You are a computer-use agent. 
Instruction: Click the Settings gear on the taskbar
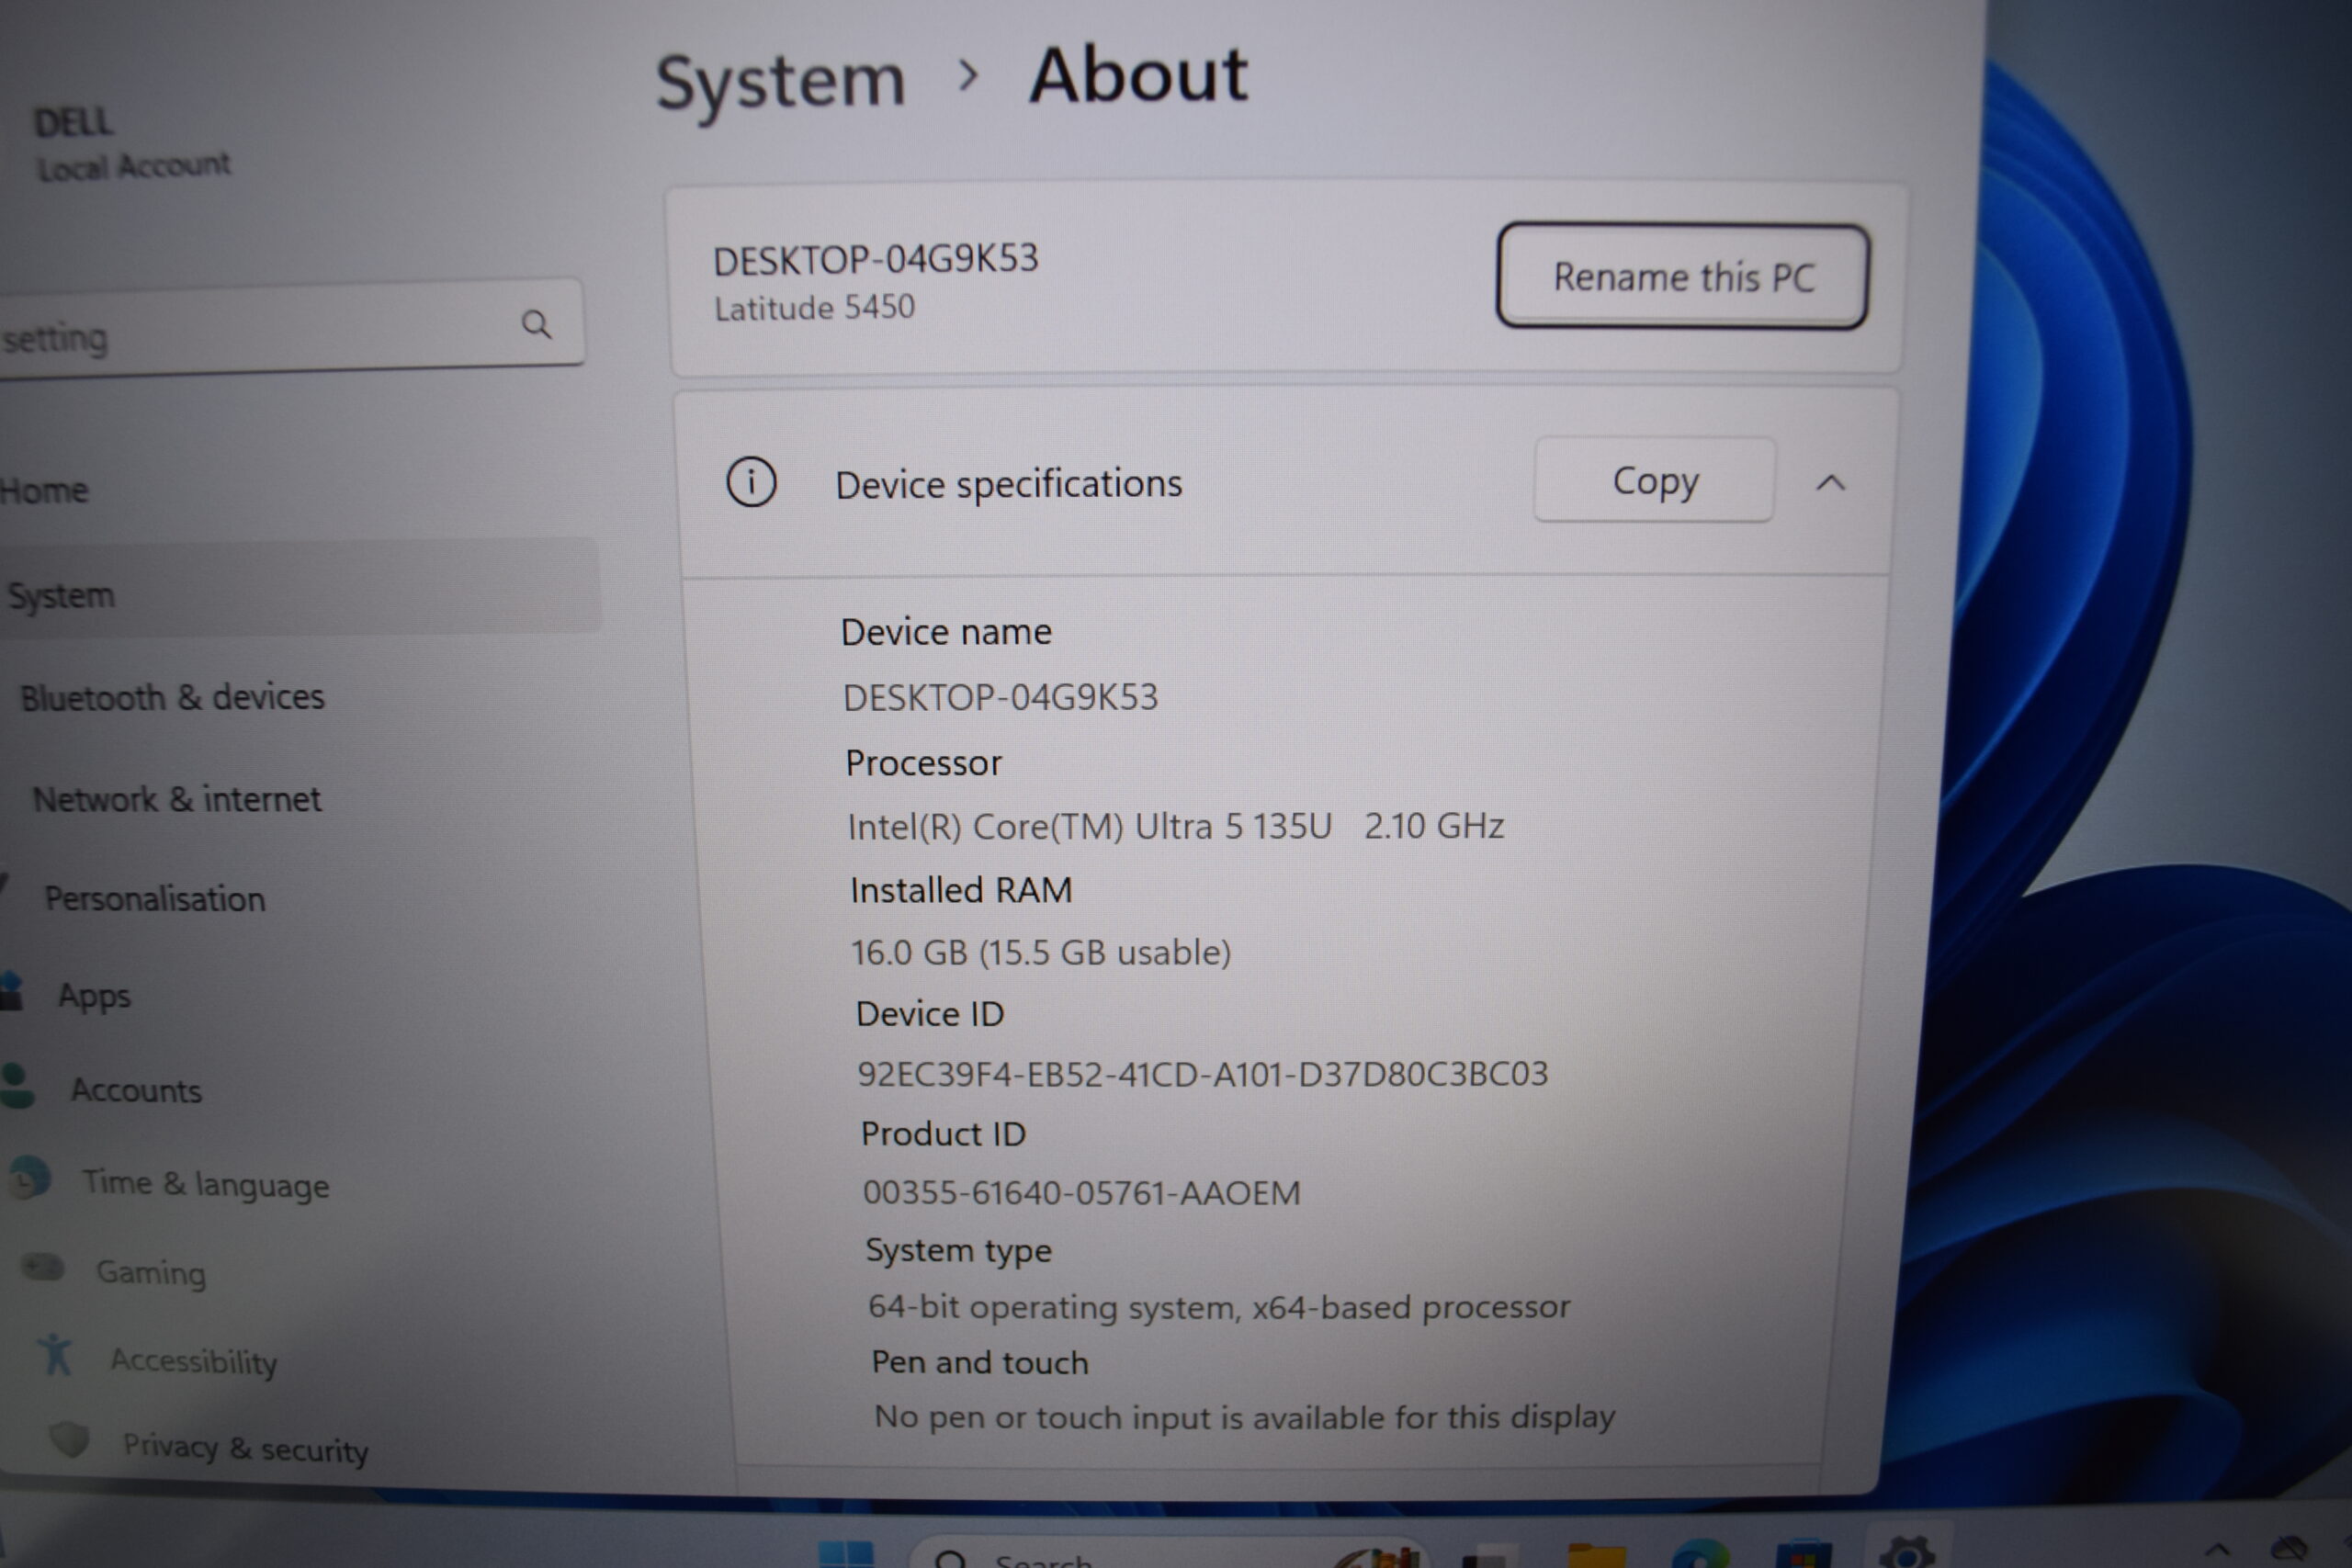(1906, 1552)
